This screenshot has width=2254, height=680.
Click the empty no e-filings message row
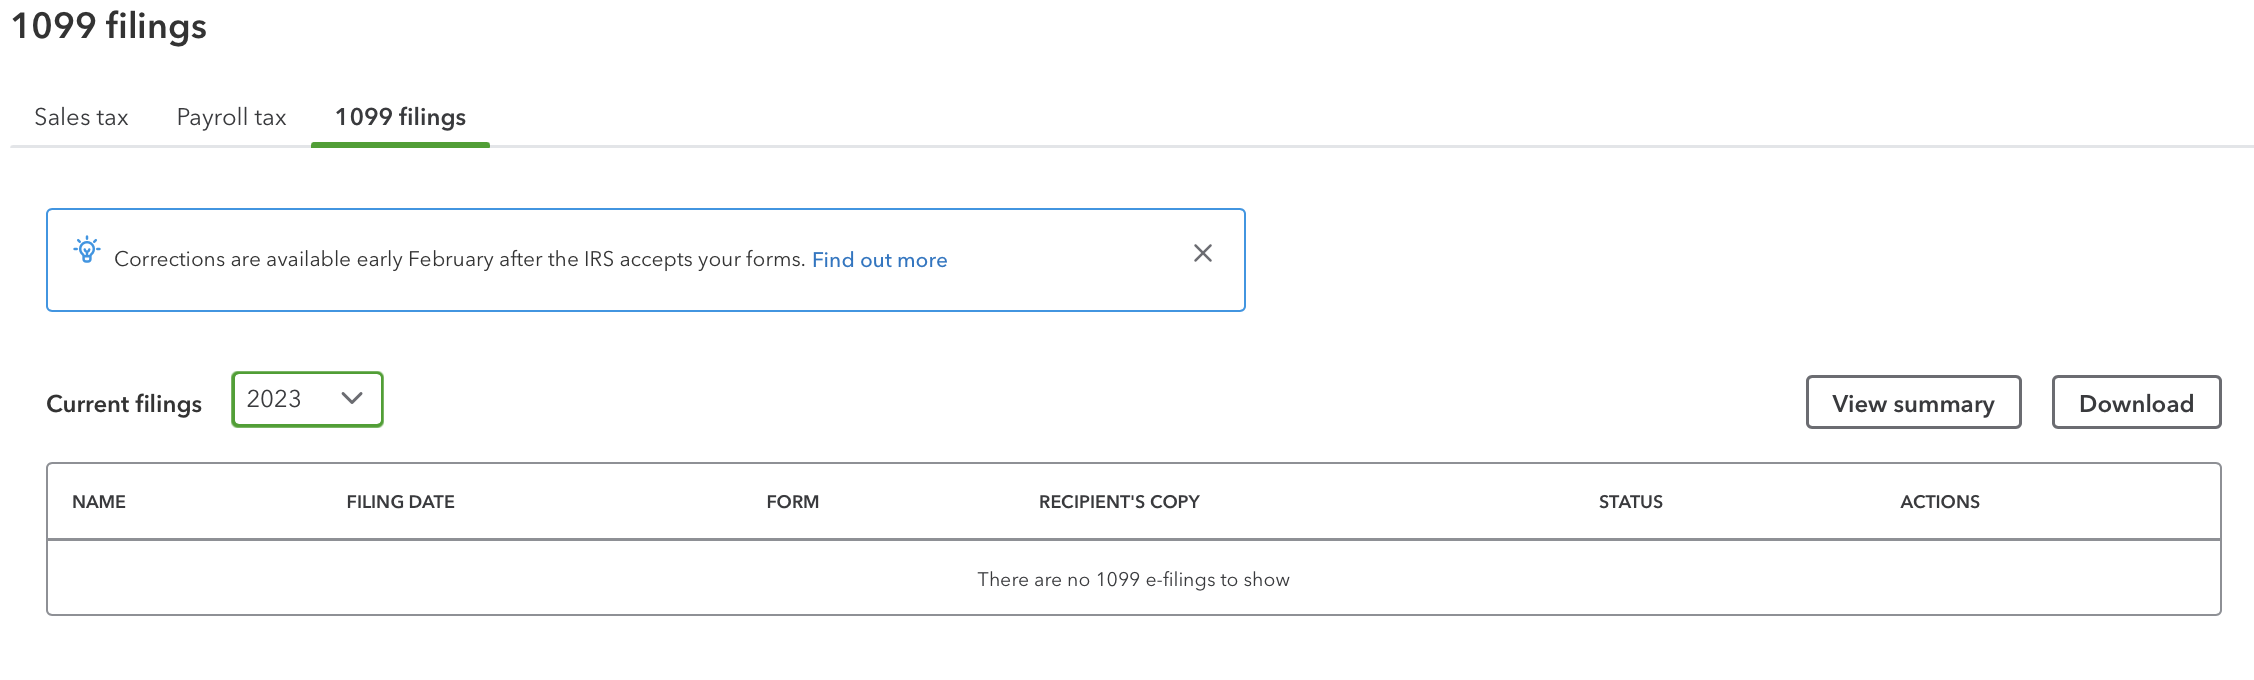(1133, 579)
